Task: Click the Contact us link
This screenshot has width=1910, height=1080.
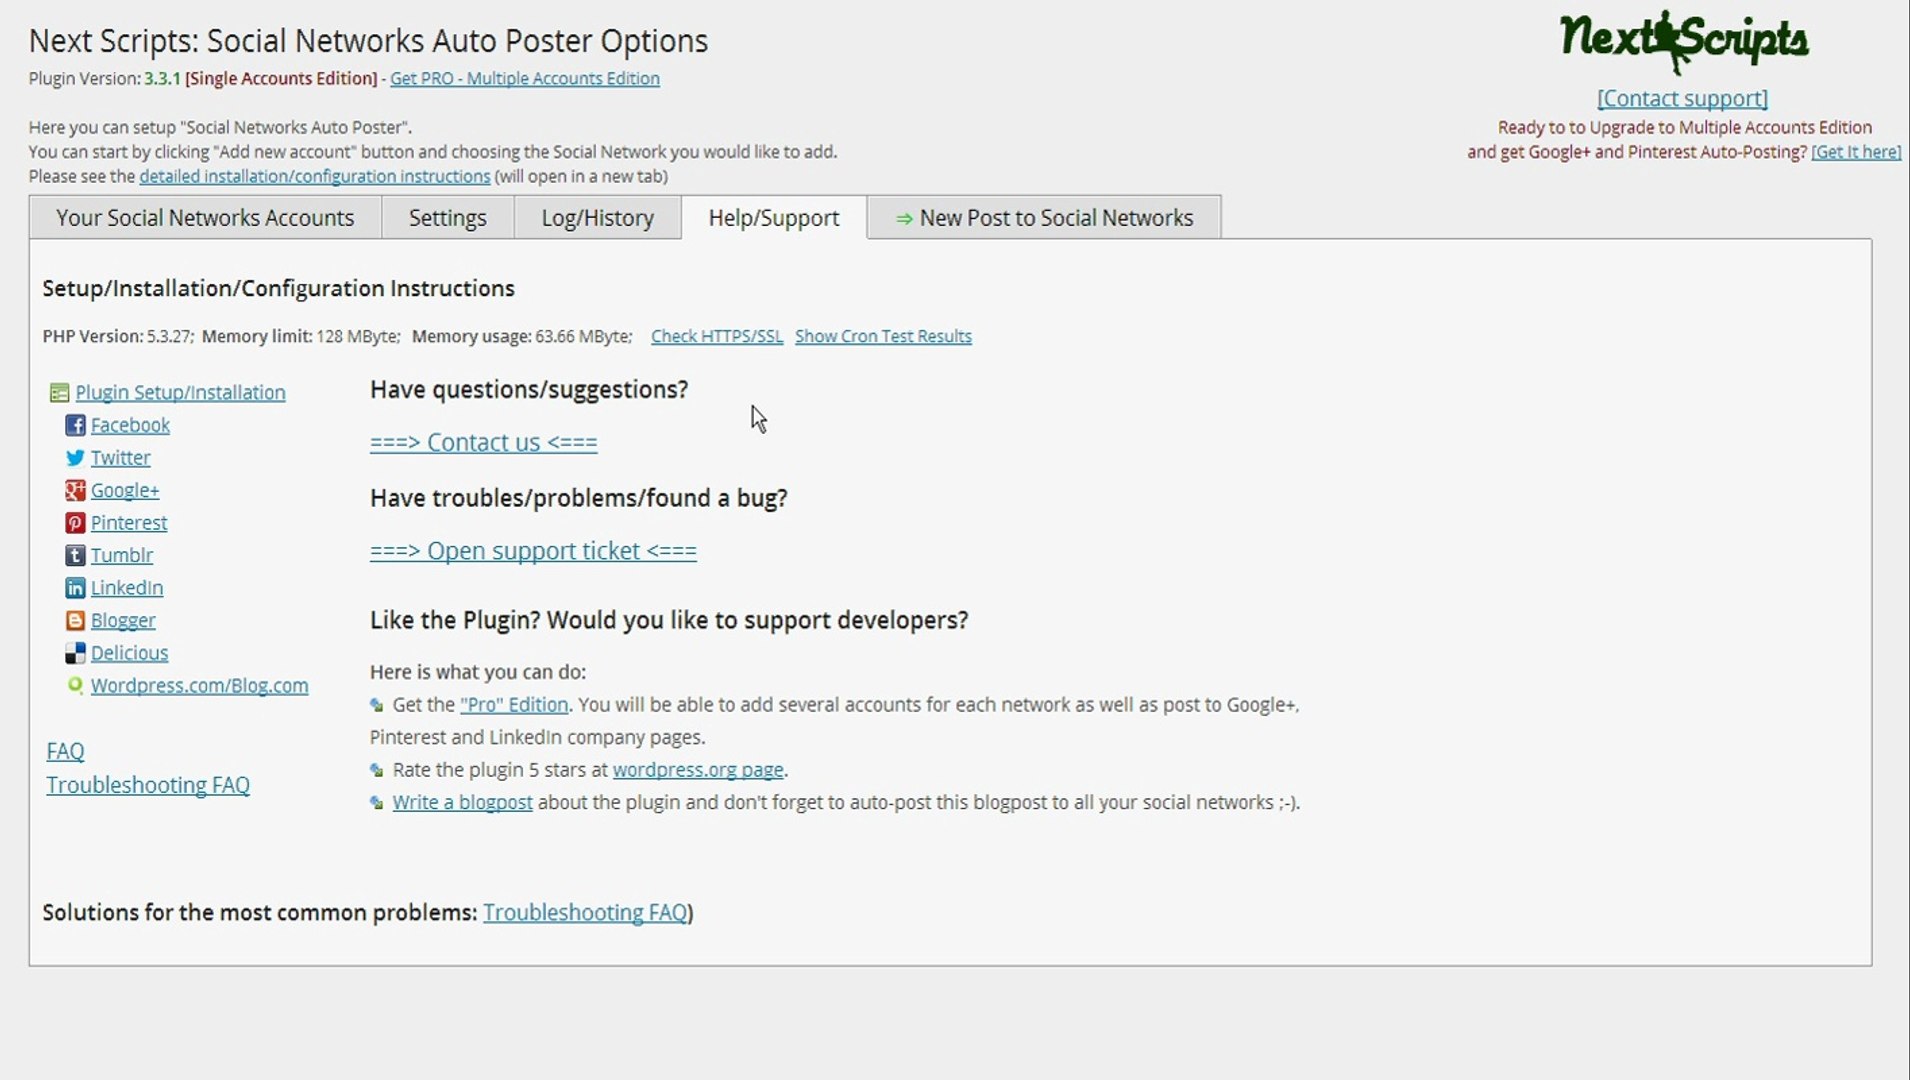Action: [483, 442]
